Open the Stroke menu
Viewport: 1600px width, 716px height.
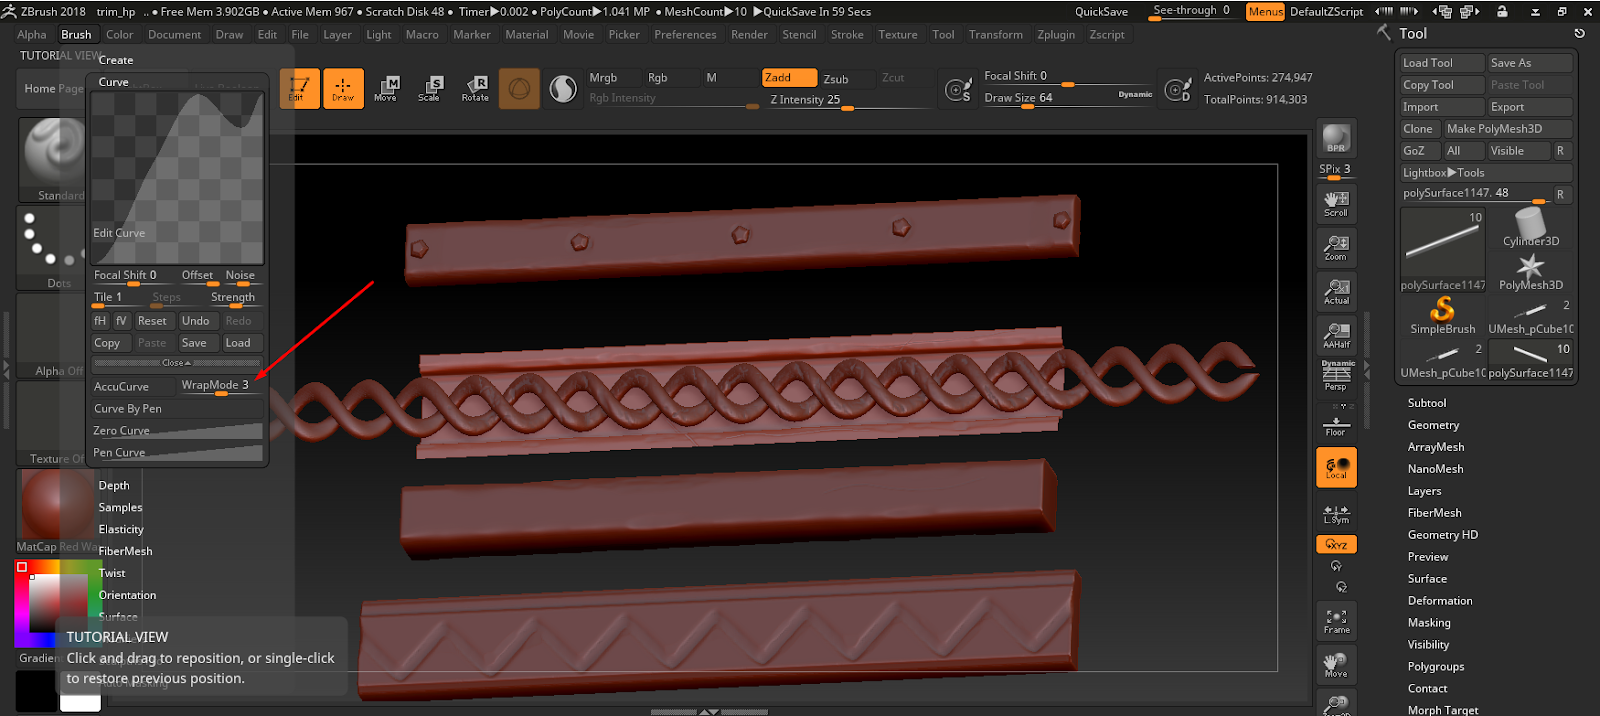(847, 35)
